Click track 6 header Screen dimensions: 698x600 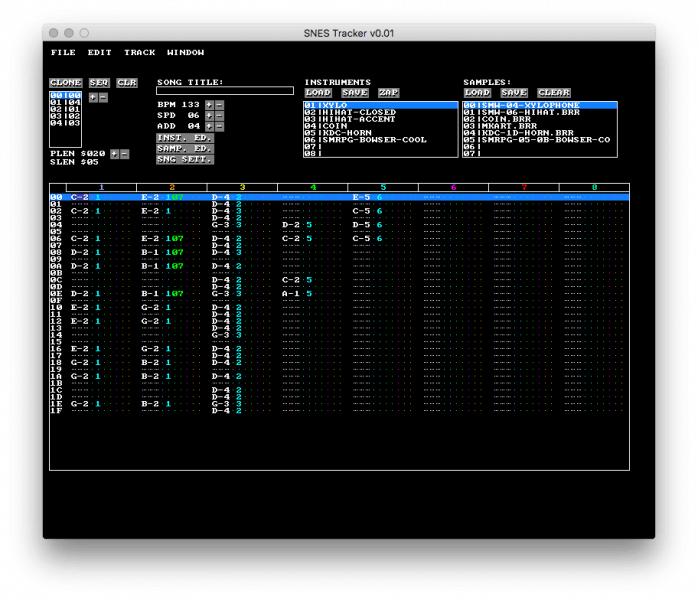[x=454, y=187]
